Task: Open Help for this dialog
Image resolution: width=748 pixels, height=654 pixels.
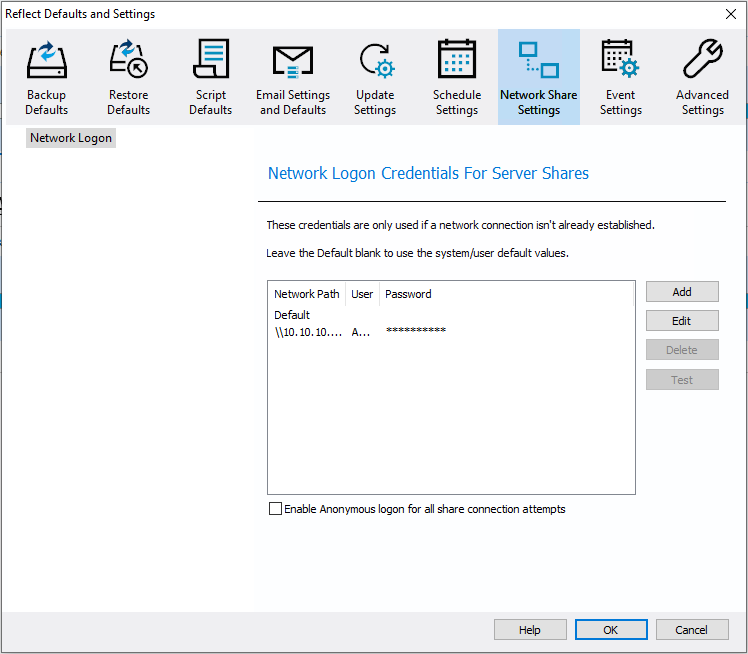Action: pos(530,630)
